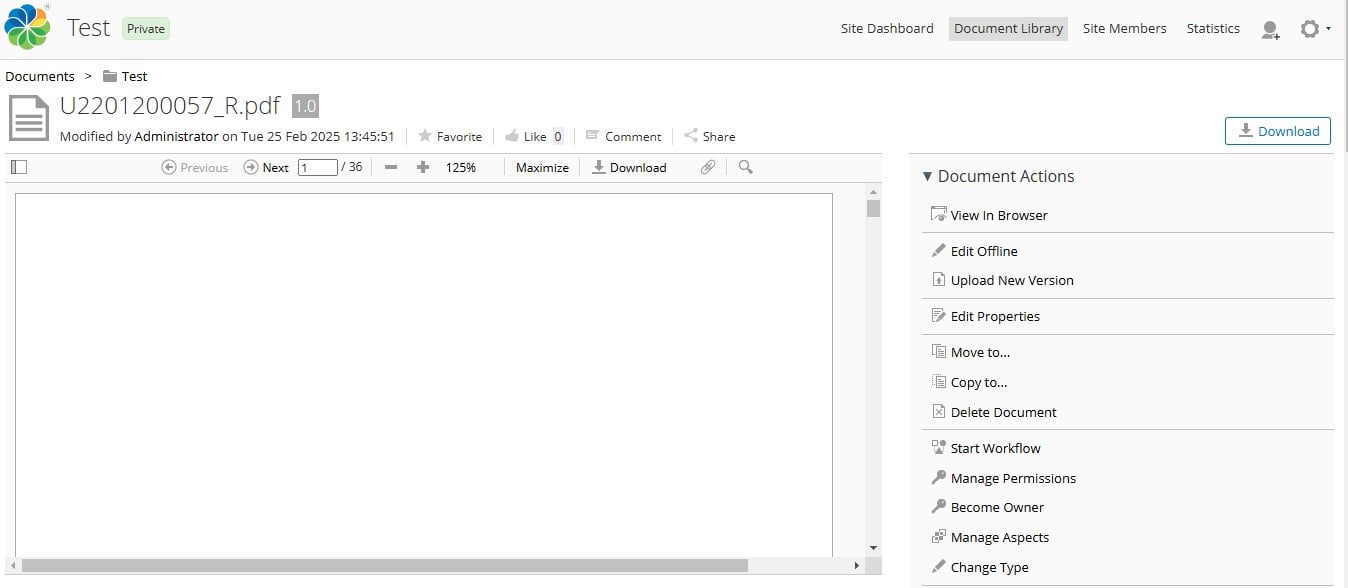Click the top-right Download button

(1278, 131)
